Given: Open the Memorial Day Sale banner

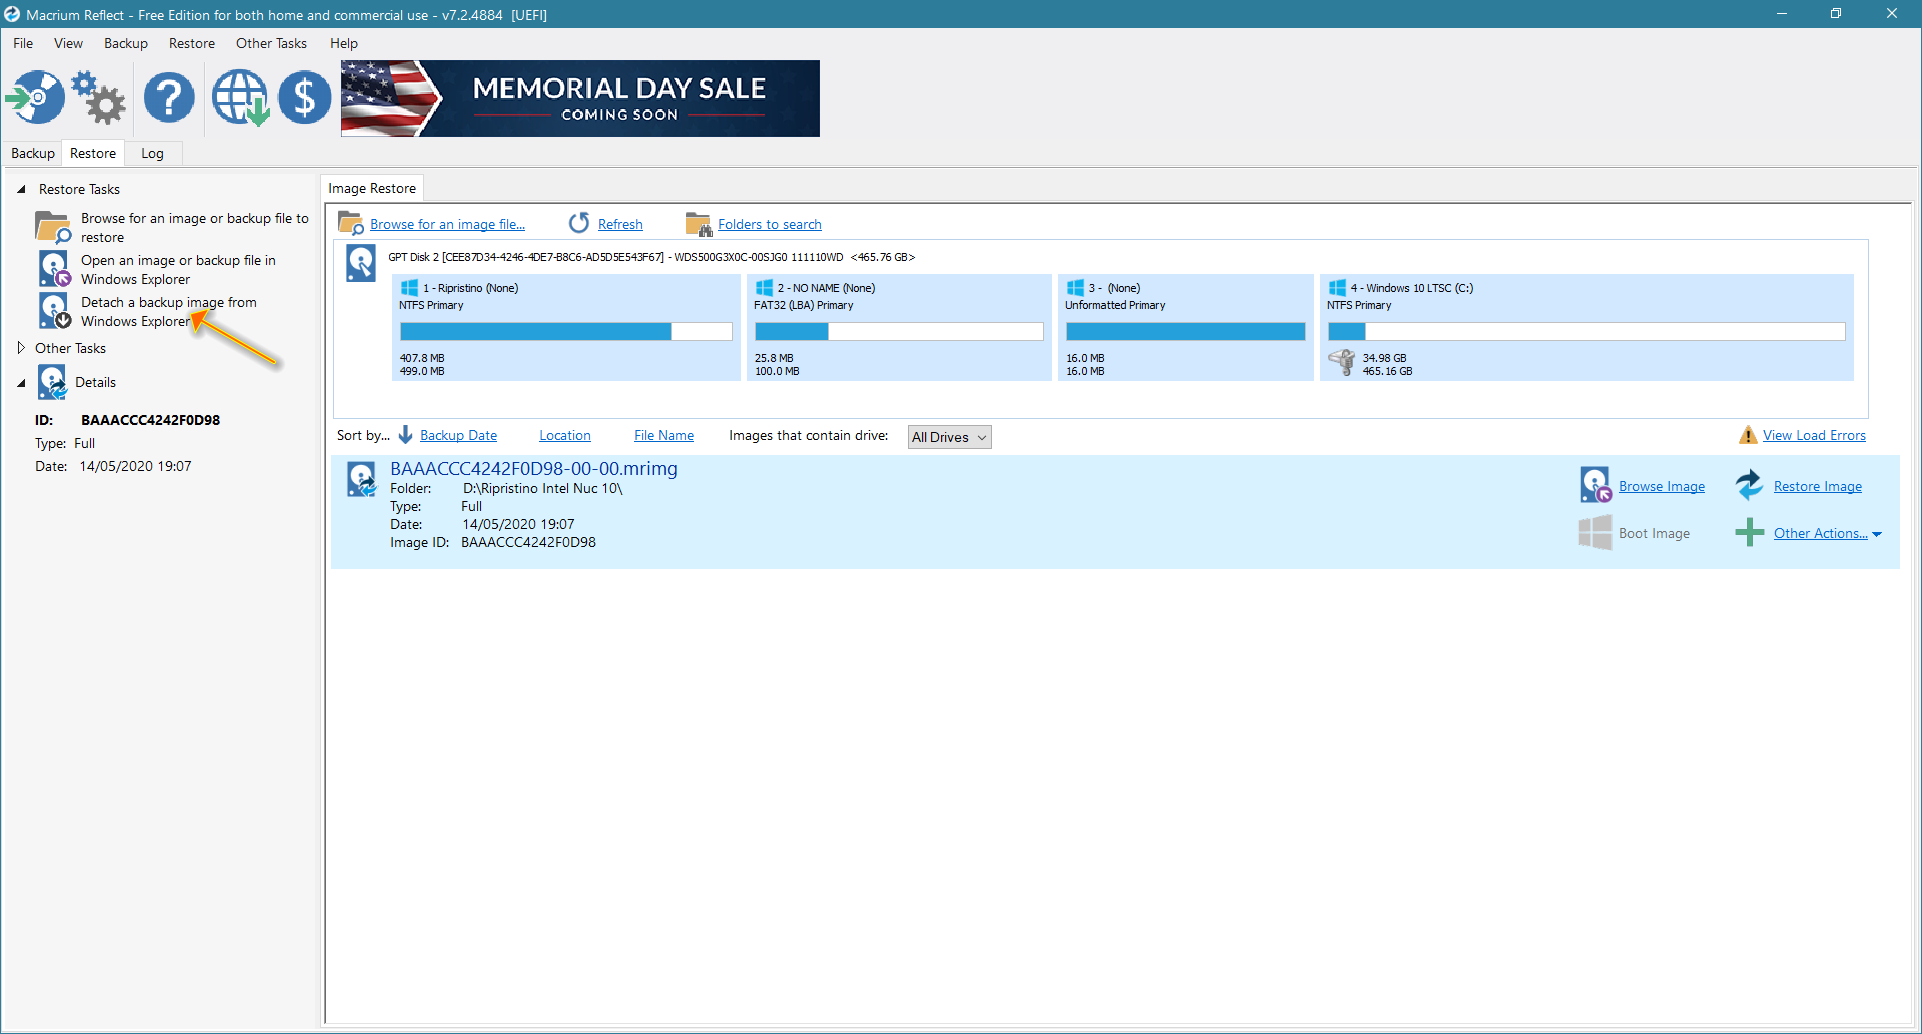Looking at the screenshot, I should pyautogui.click(x=580, y=98).
